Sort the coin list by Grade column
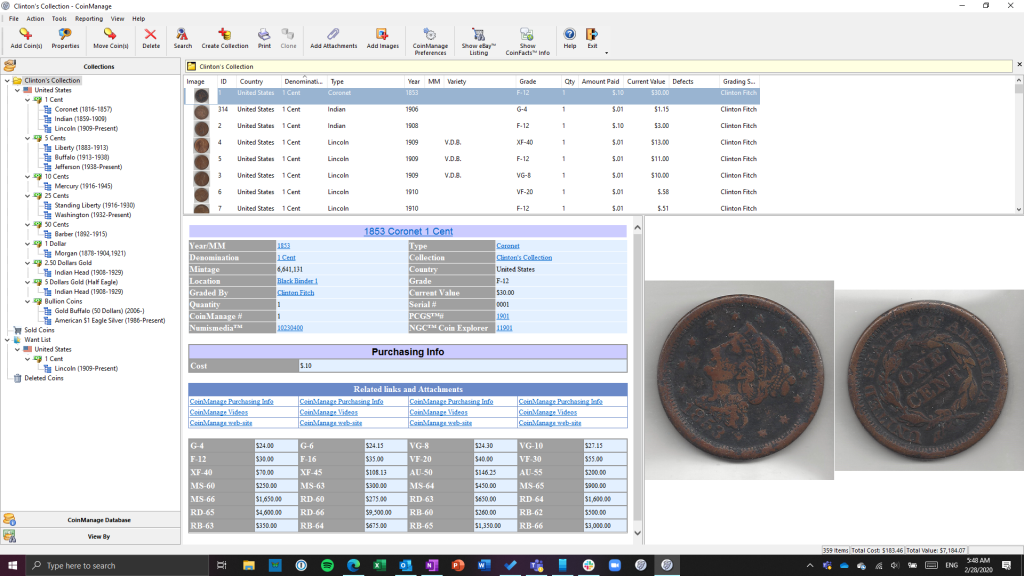The width and height of the screenshot is (1024, 576). [x=527, y=82]
